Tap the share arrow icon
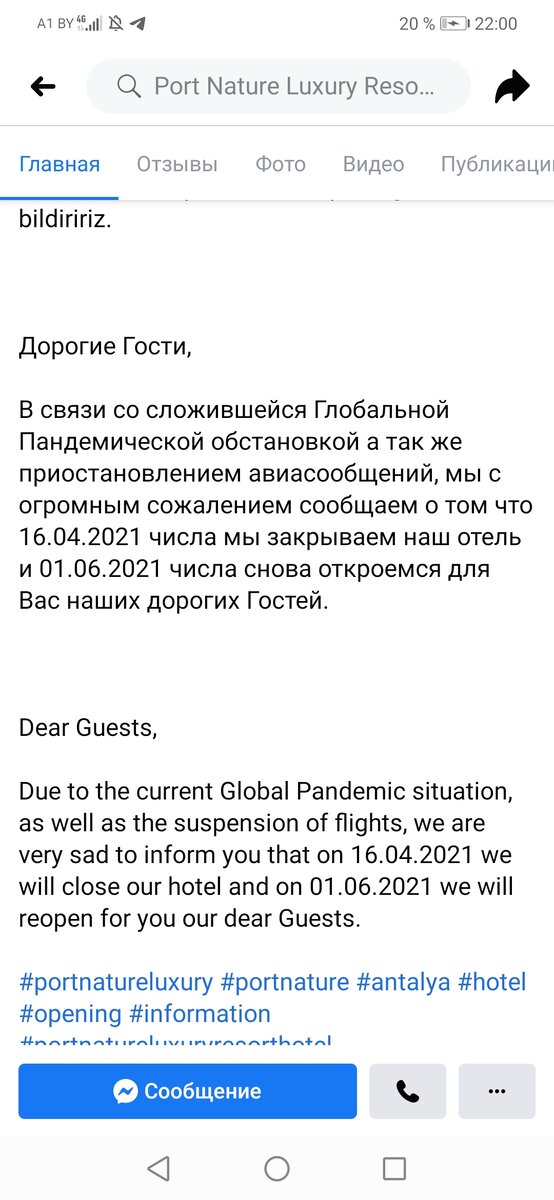The image size is (554, 1200). pyautogui.click(x=512, y=87)
